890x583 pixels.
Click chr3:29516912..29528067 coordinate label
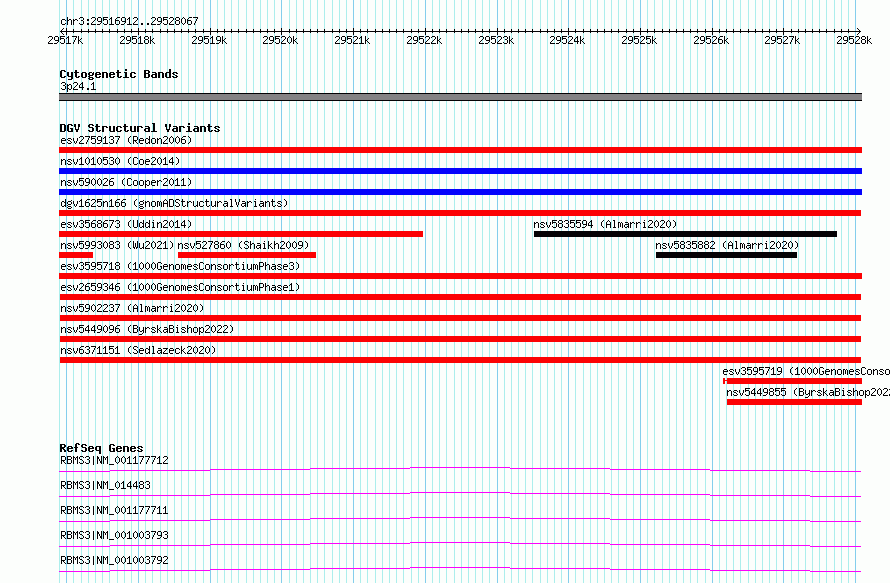[129, 21]
